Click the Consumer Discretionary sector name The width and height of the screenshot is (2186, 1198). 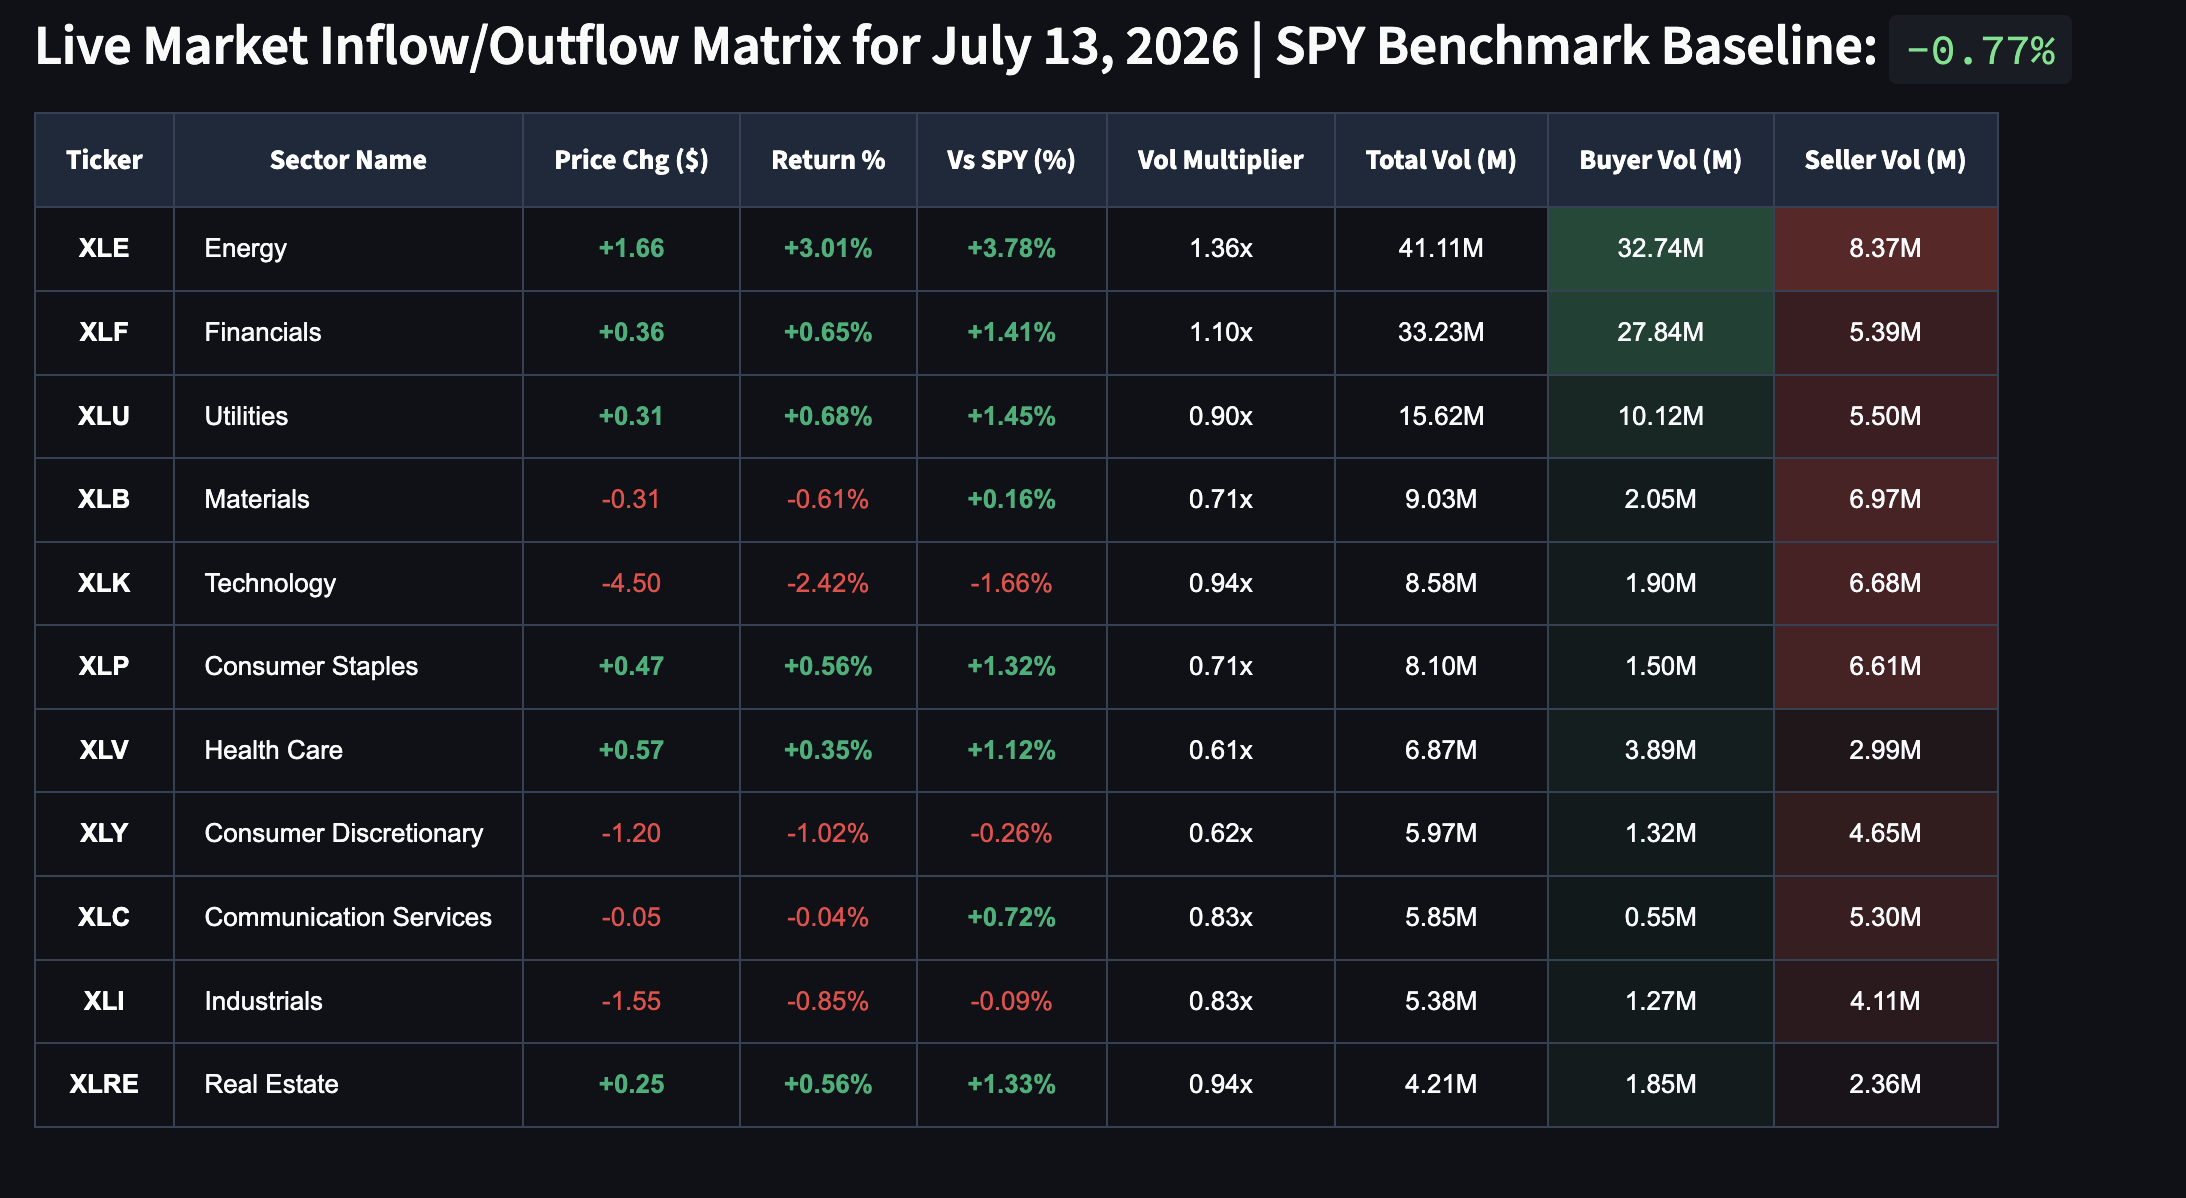344,833
